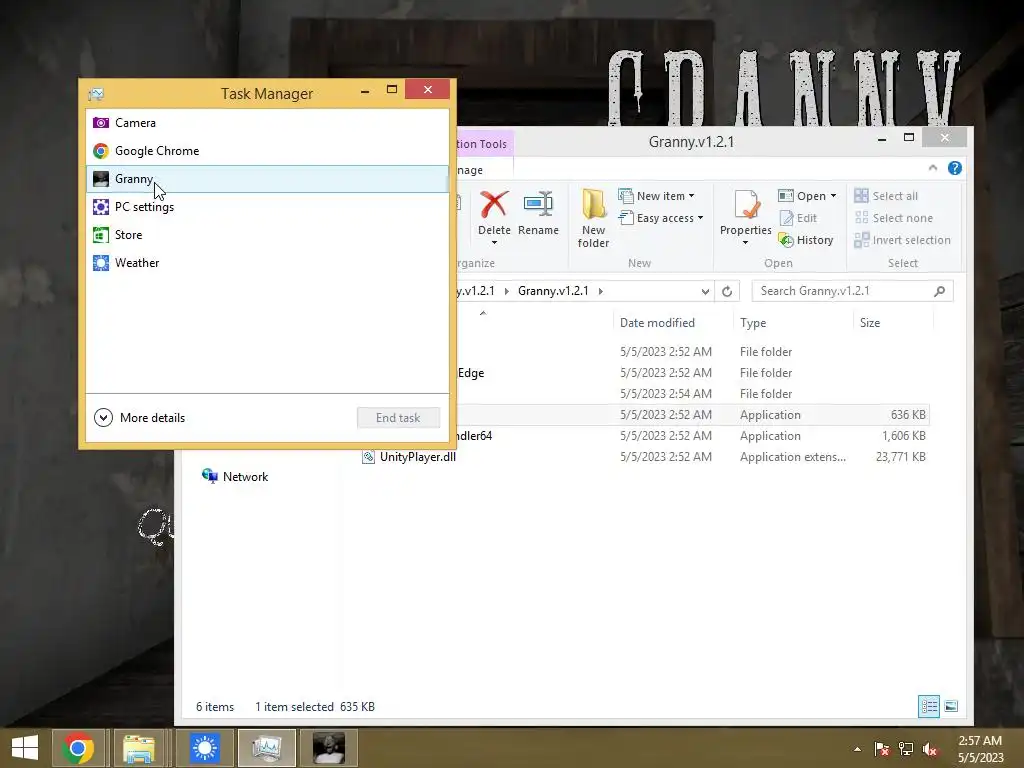
Task: Switch to Details view icon
Action: pyautogui.click(x=929, y=707)
